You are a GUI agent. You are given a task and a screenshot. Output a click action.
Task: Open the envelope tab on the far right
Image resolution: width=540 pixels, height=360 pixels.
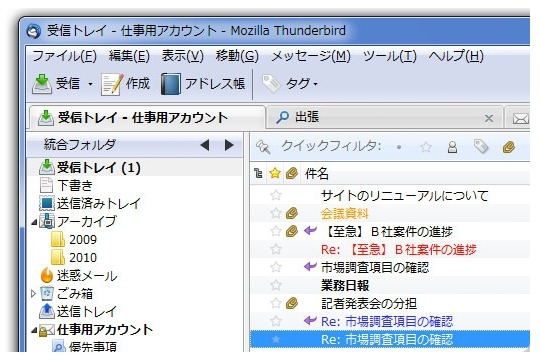[520, 119]
